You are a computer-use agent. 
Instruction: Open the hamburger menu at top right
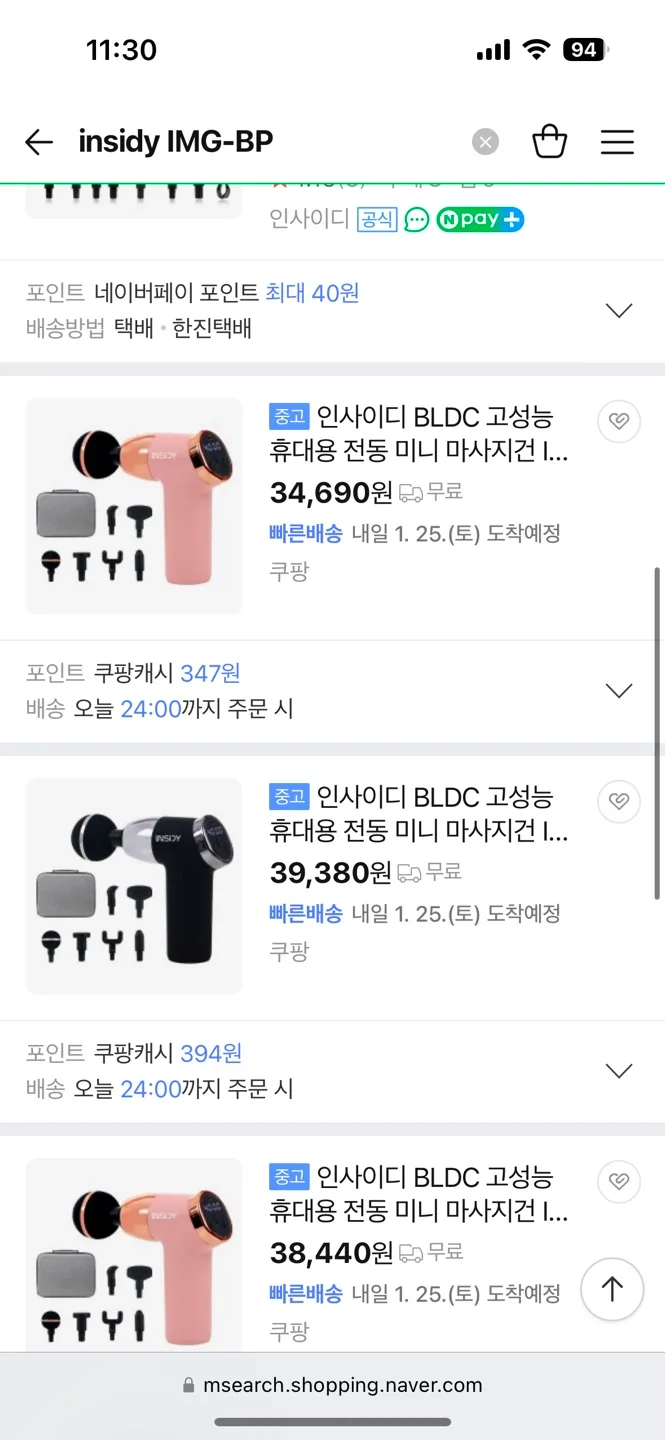click(x=617, y=141)
